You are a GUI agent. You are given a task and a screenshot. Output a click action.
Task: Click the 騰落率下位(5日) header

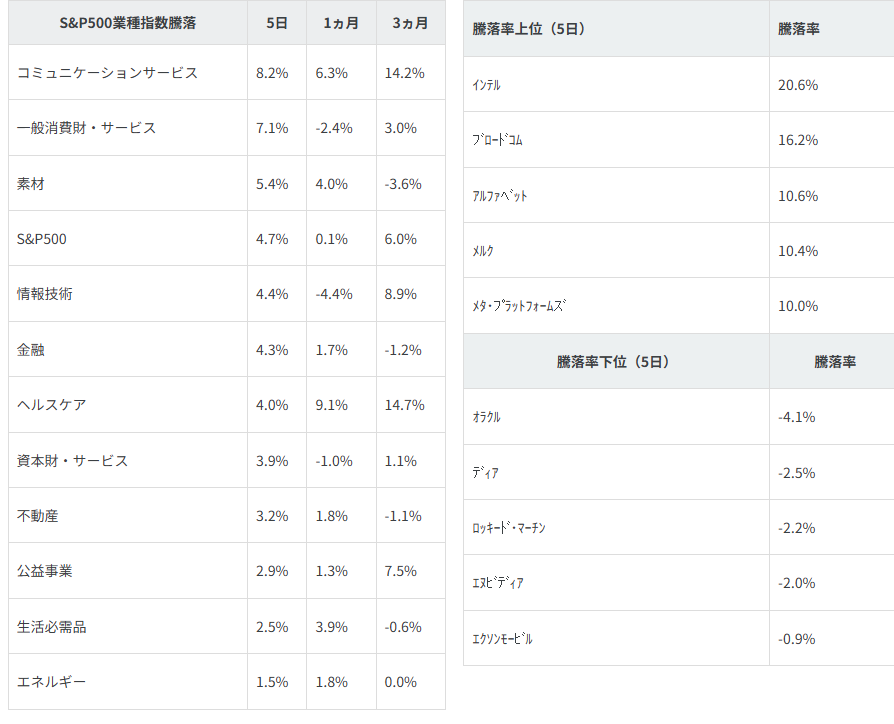pos(613,362)
